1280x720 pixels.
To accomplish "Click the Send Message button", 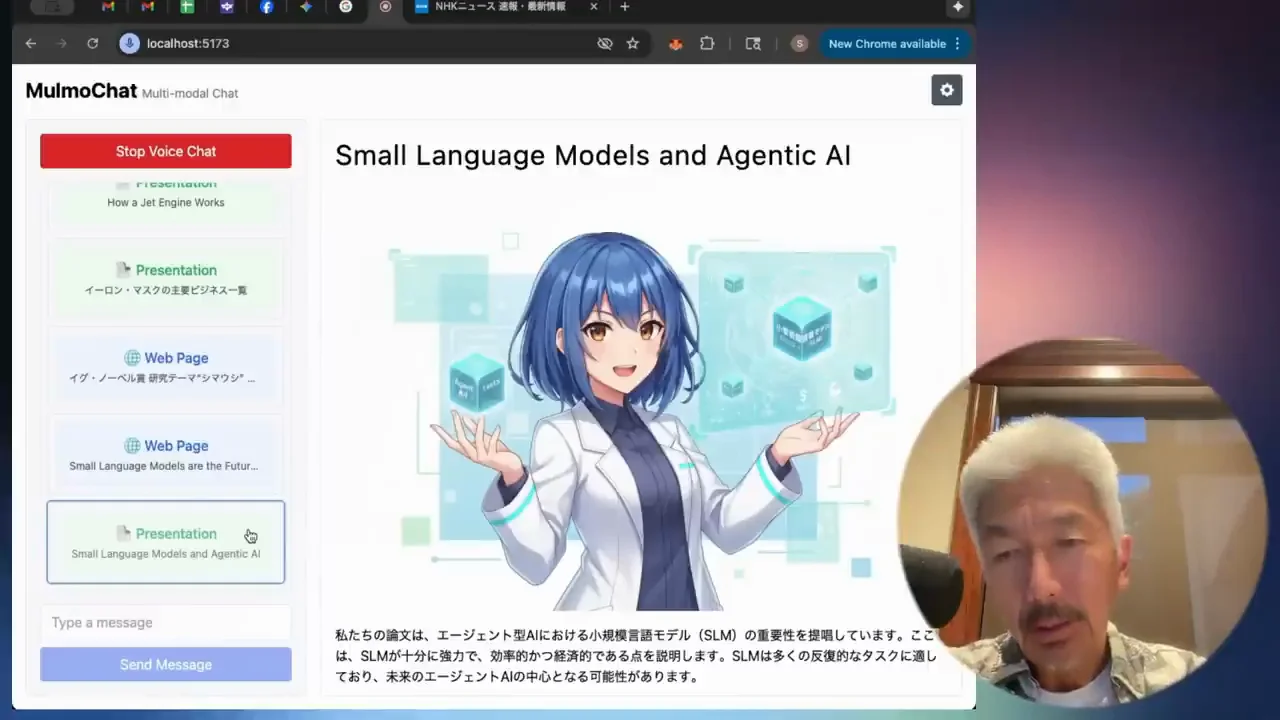I will tap(166, 664).
